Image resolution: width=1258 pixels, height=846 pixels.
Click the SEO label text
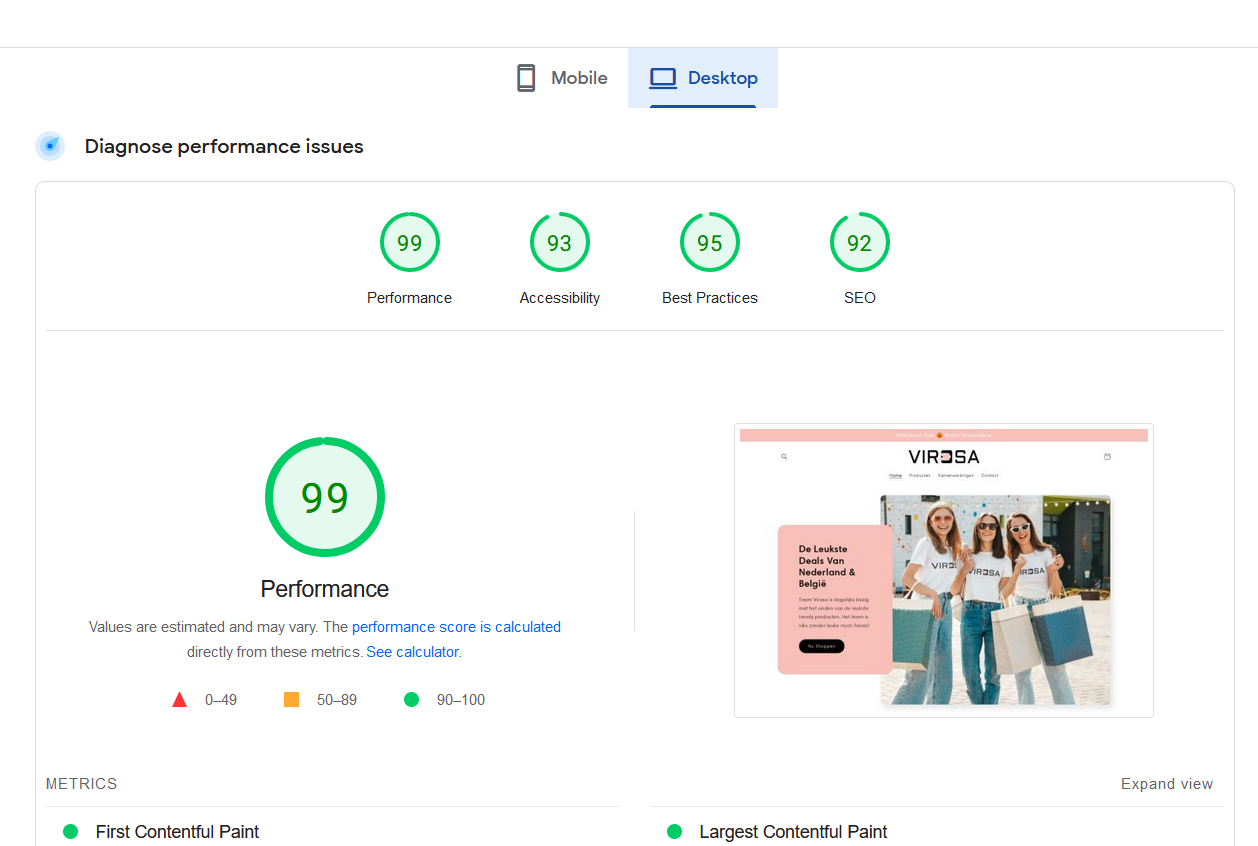point(860,298)
